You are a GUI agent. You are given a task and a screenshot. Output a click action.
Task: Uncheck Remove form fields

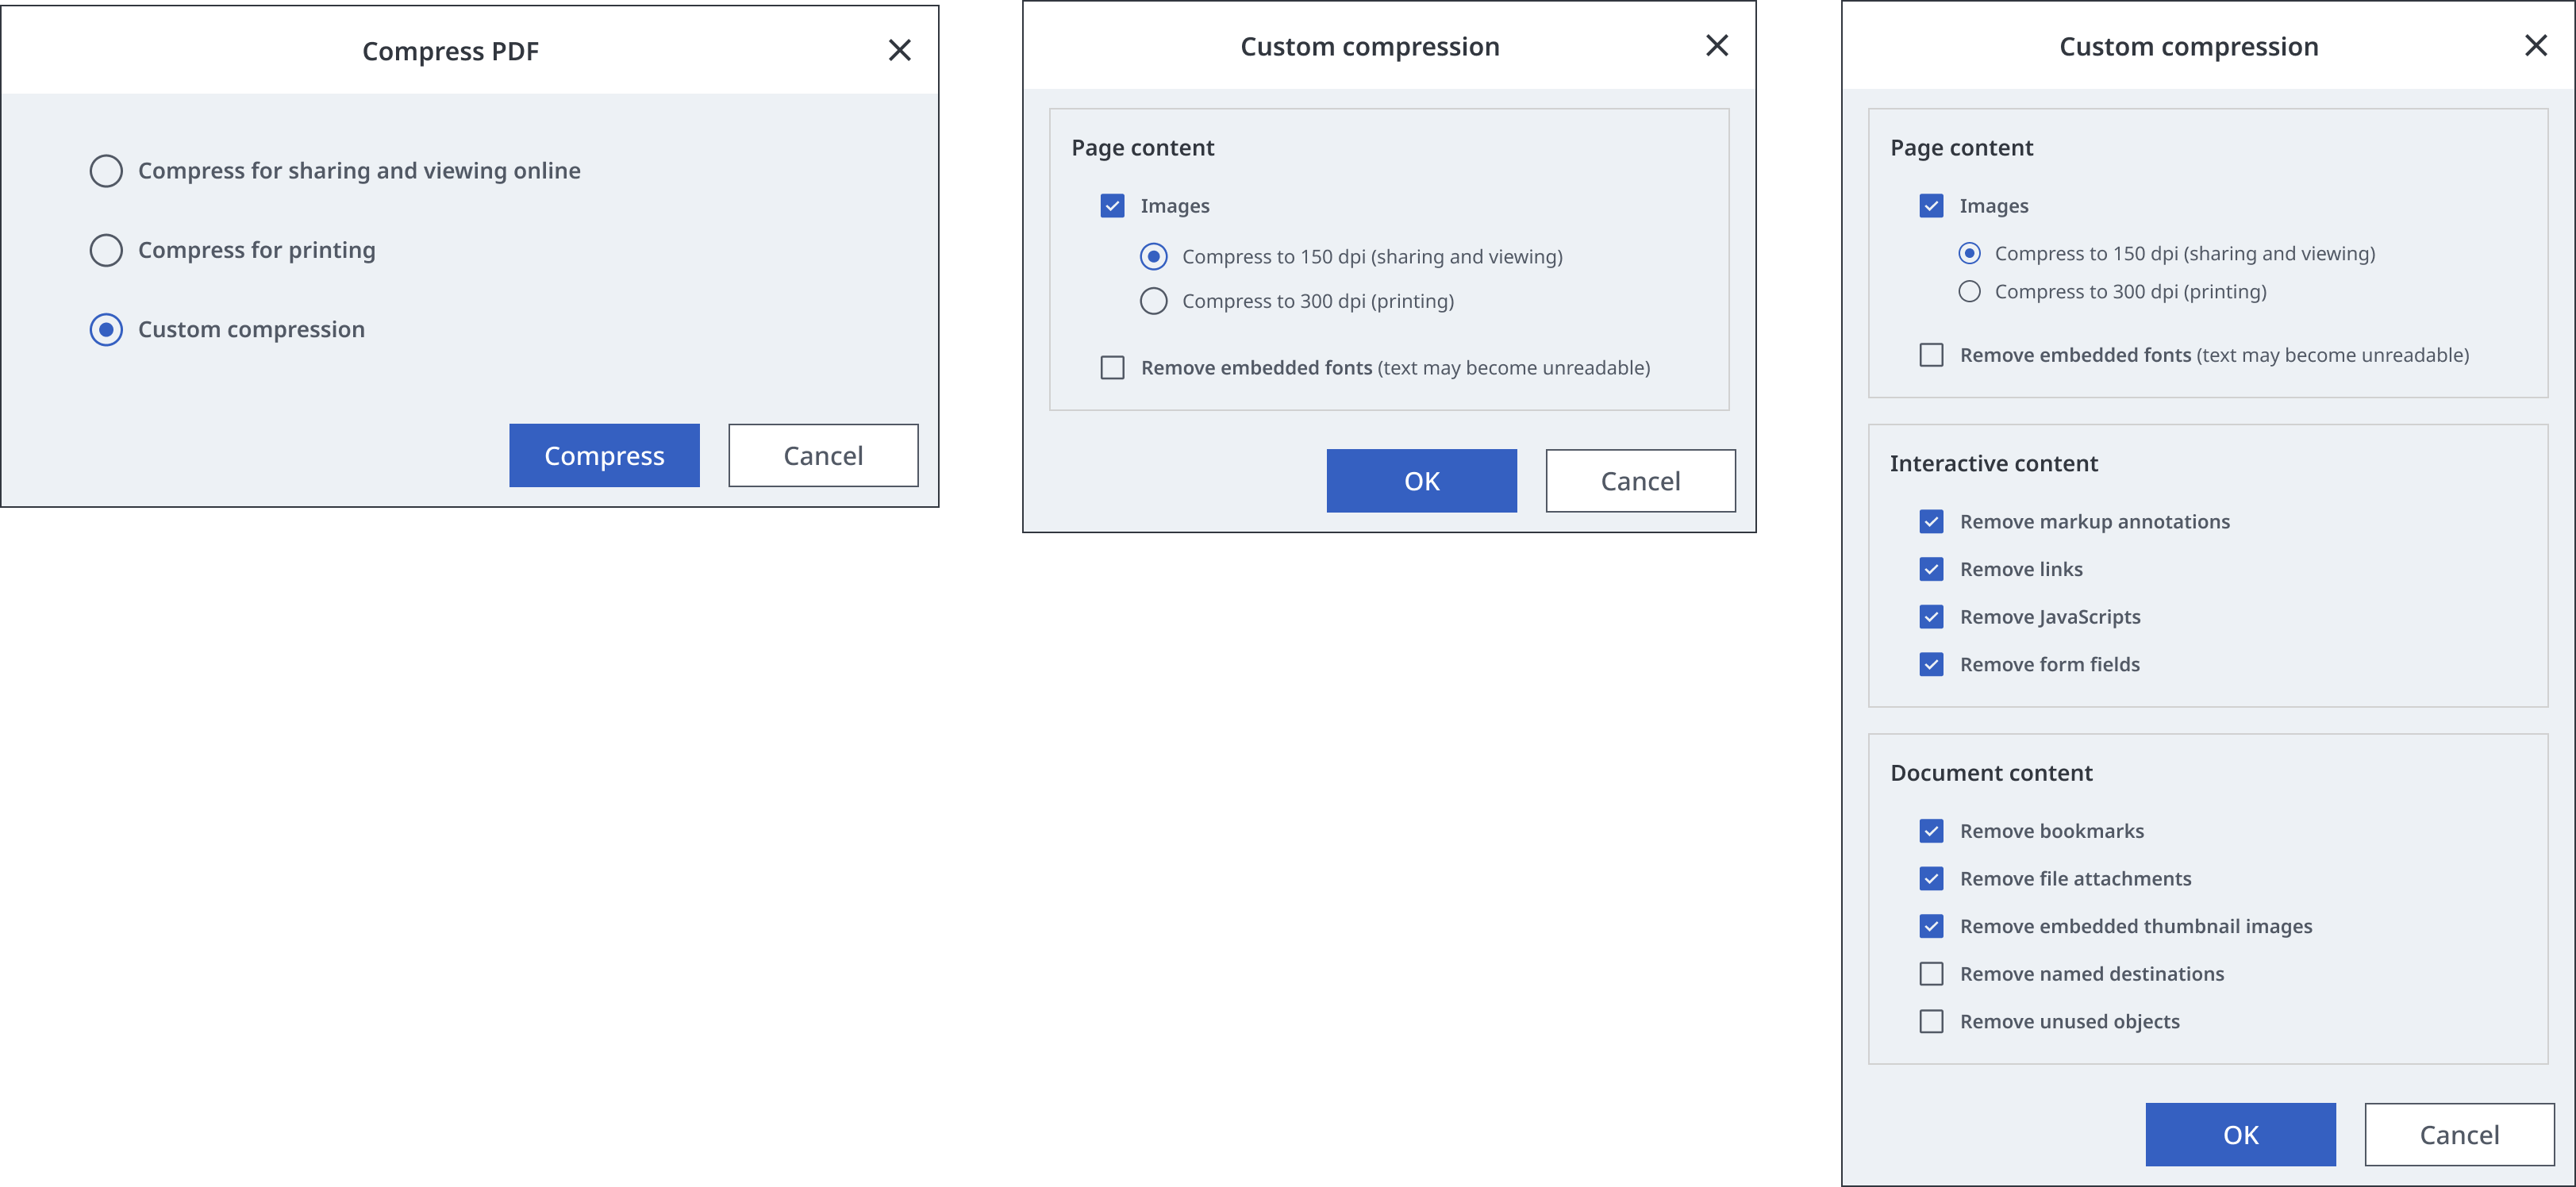[x=1931, y=664]
